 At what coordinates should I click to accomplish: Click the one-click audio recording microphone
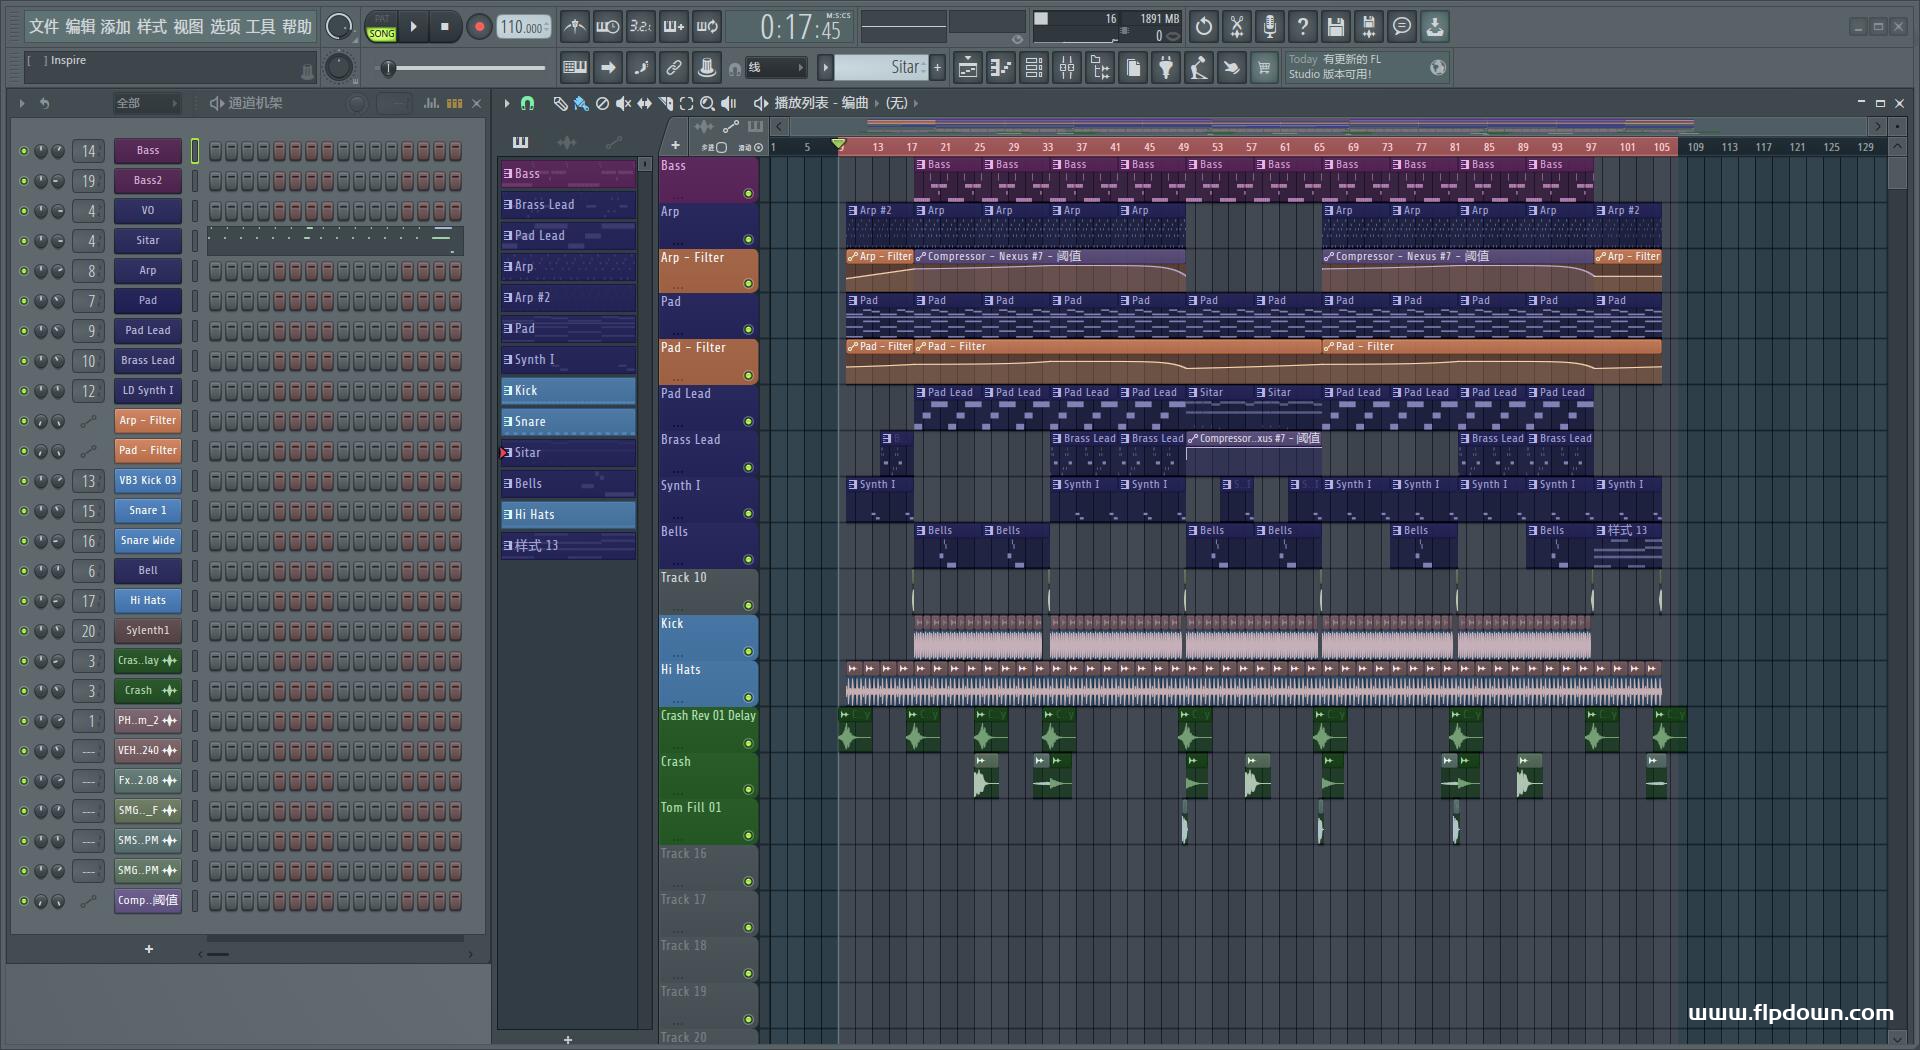tap(1270, 27)
